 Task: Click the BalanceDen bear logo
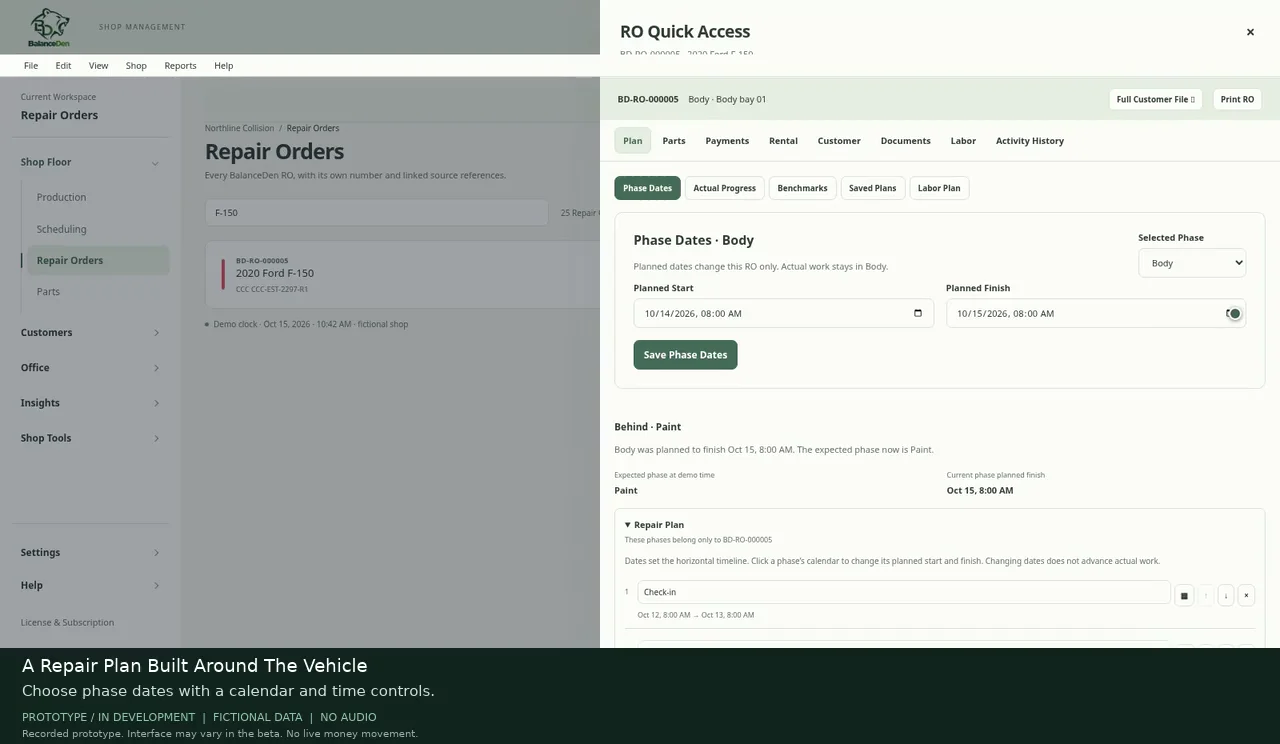pyautogui.click(x=49, y=28)
